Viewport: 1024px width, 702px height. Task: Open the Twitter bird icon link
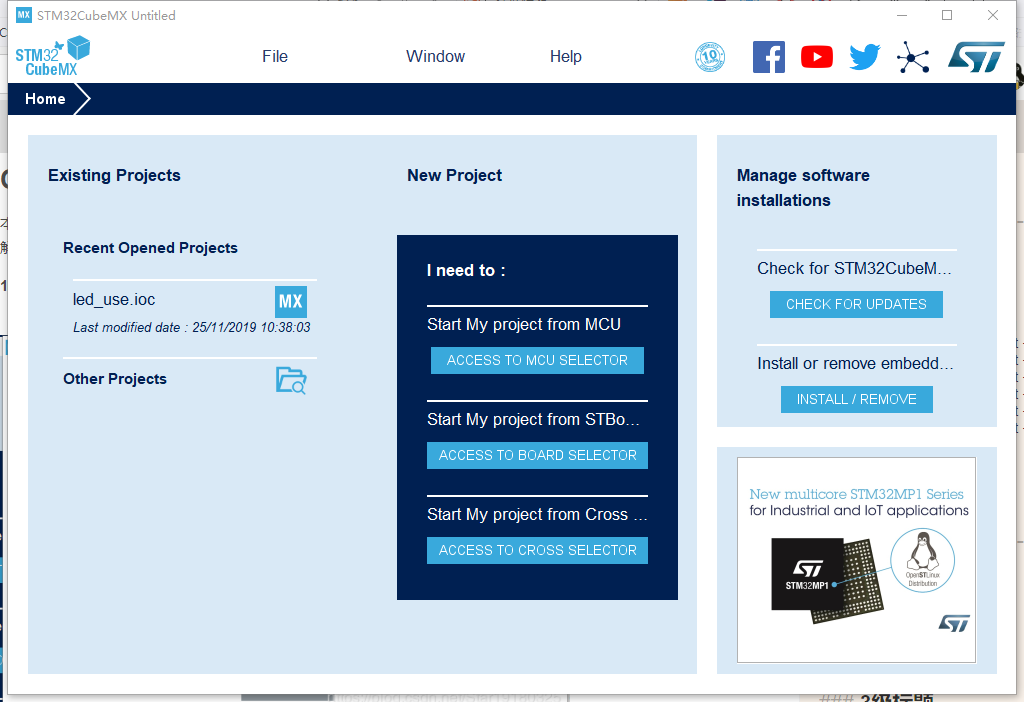pyautogui.click(x=865, y=57)
